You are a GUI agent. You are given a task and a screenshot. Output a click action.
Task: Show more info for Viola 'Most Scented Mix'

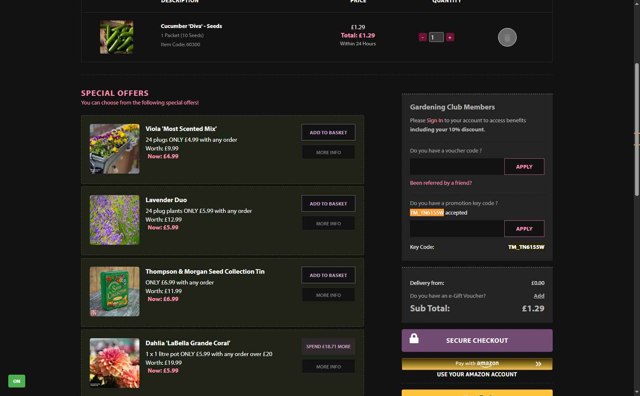[x=328, y=152]
